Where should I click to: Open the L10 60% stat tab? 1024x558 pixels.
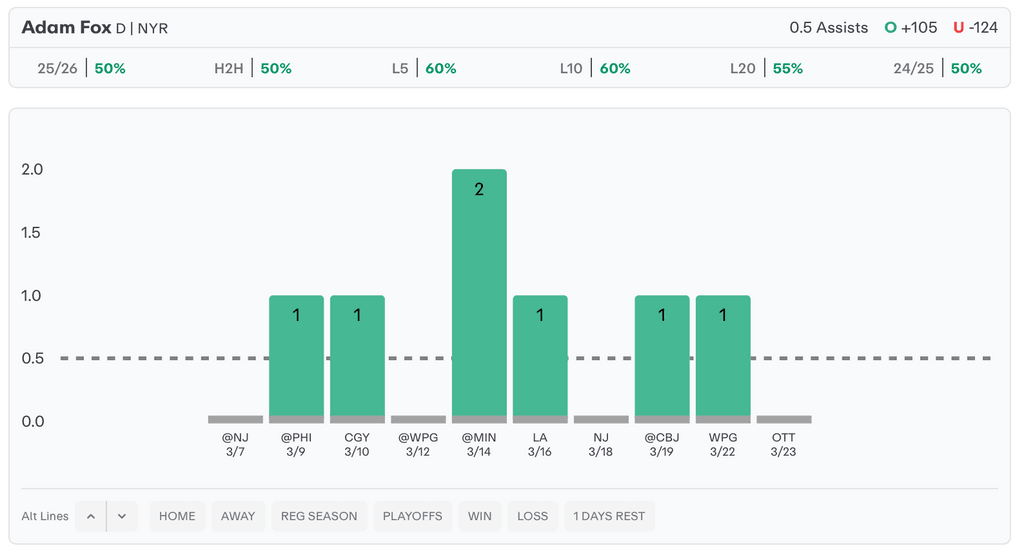(x=595, y=69)
